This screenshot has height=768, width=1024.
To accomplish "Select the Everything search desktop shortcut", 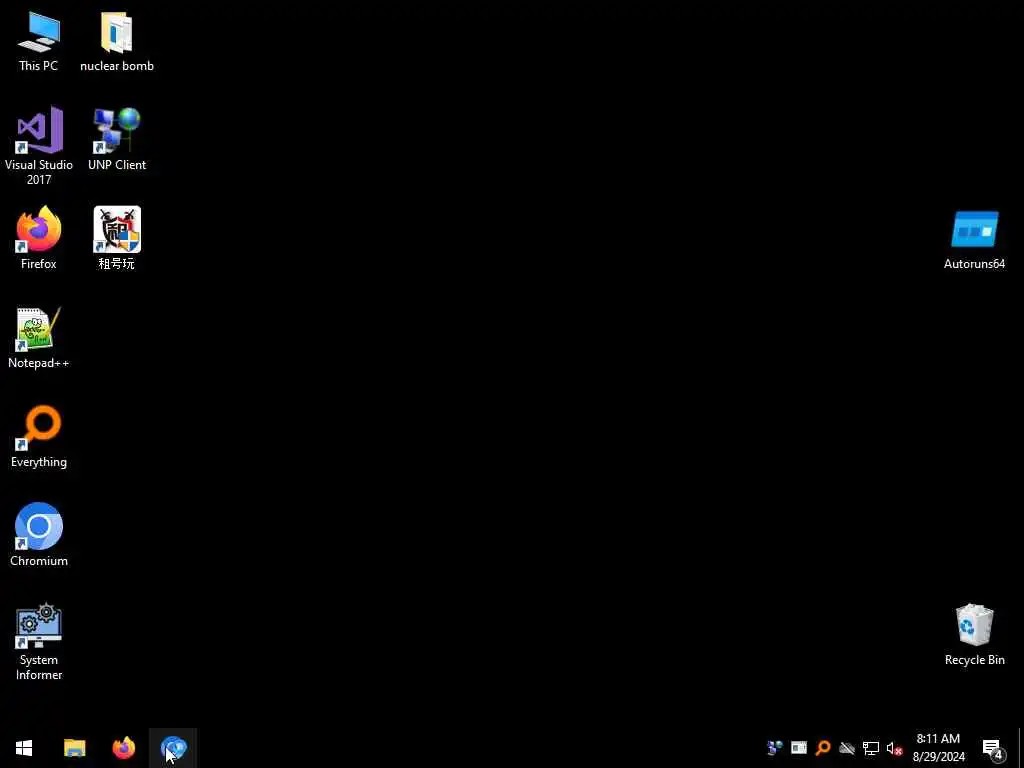I will coord(39,437).
